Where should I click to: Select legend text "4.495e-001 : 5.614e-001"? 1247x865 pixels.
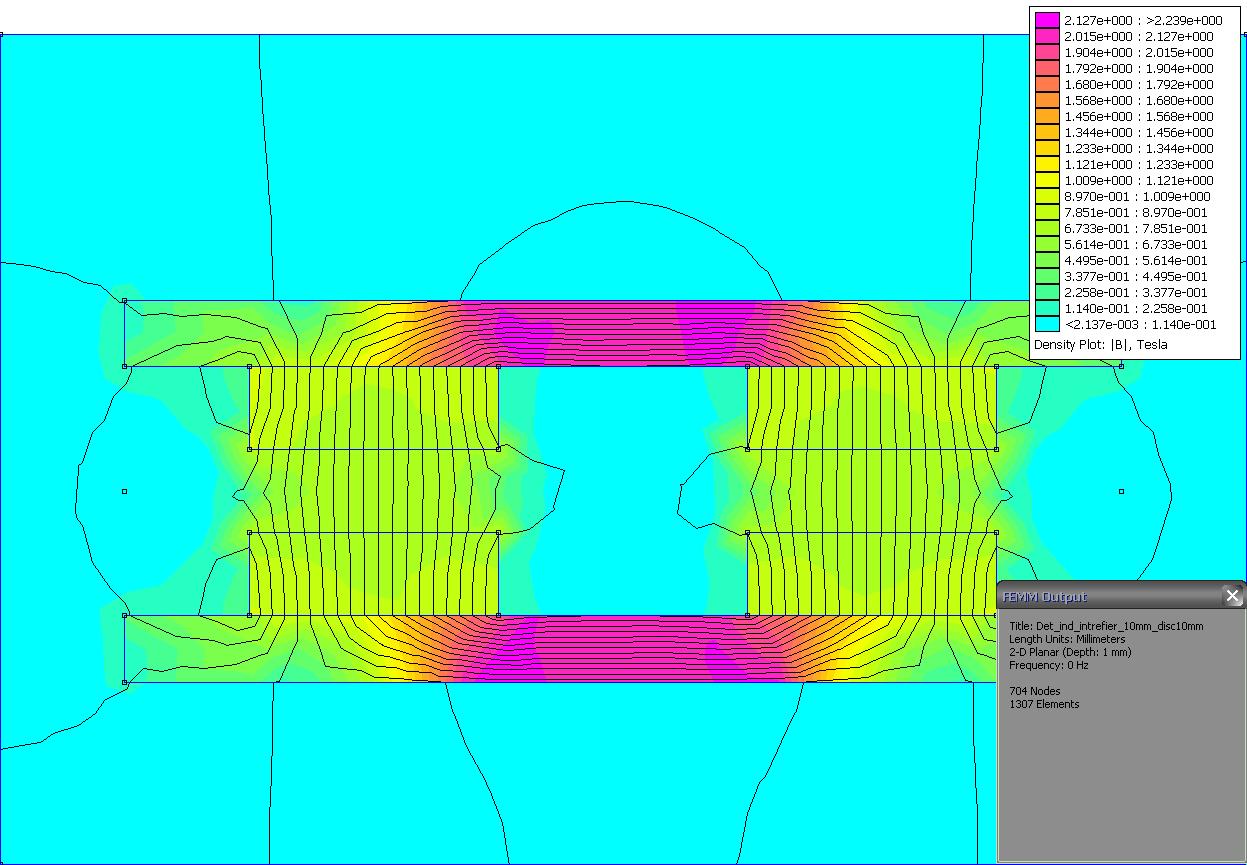(x=1136, y=260)
